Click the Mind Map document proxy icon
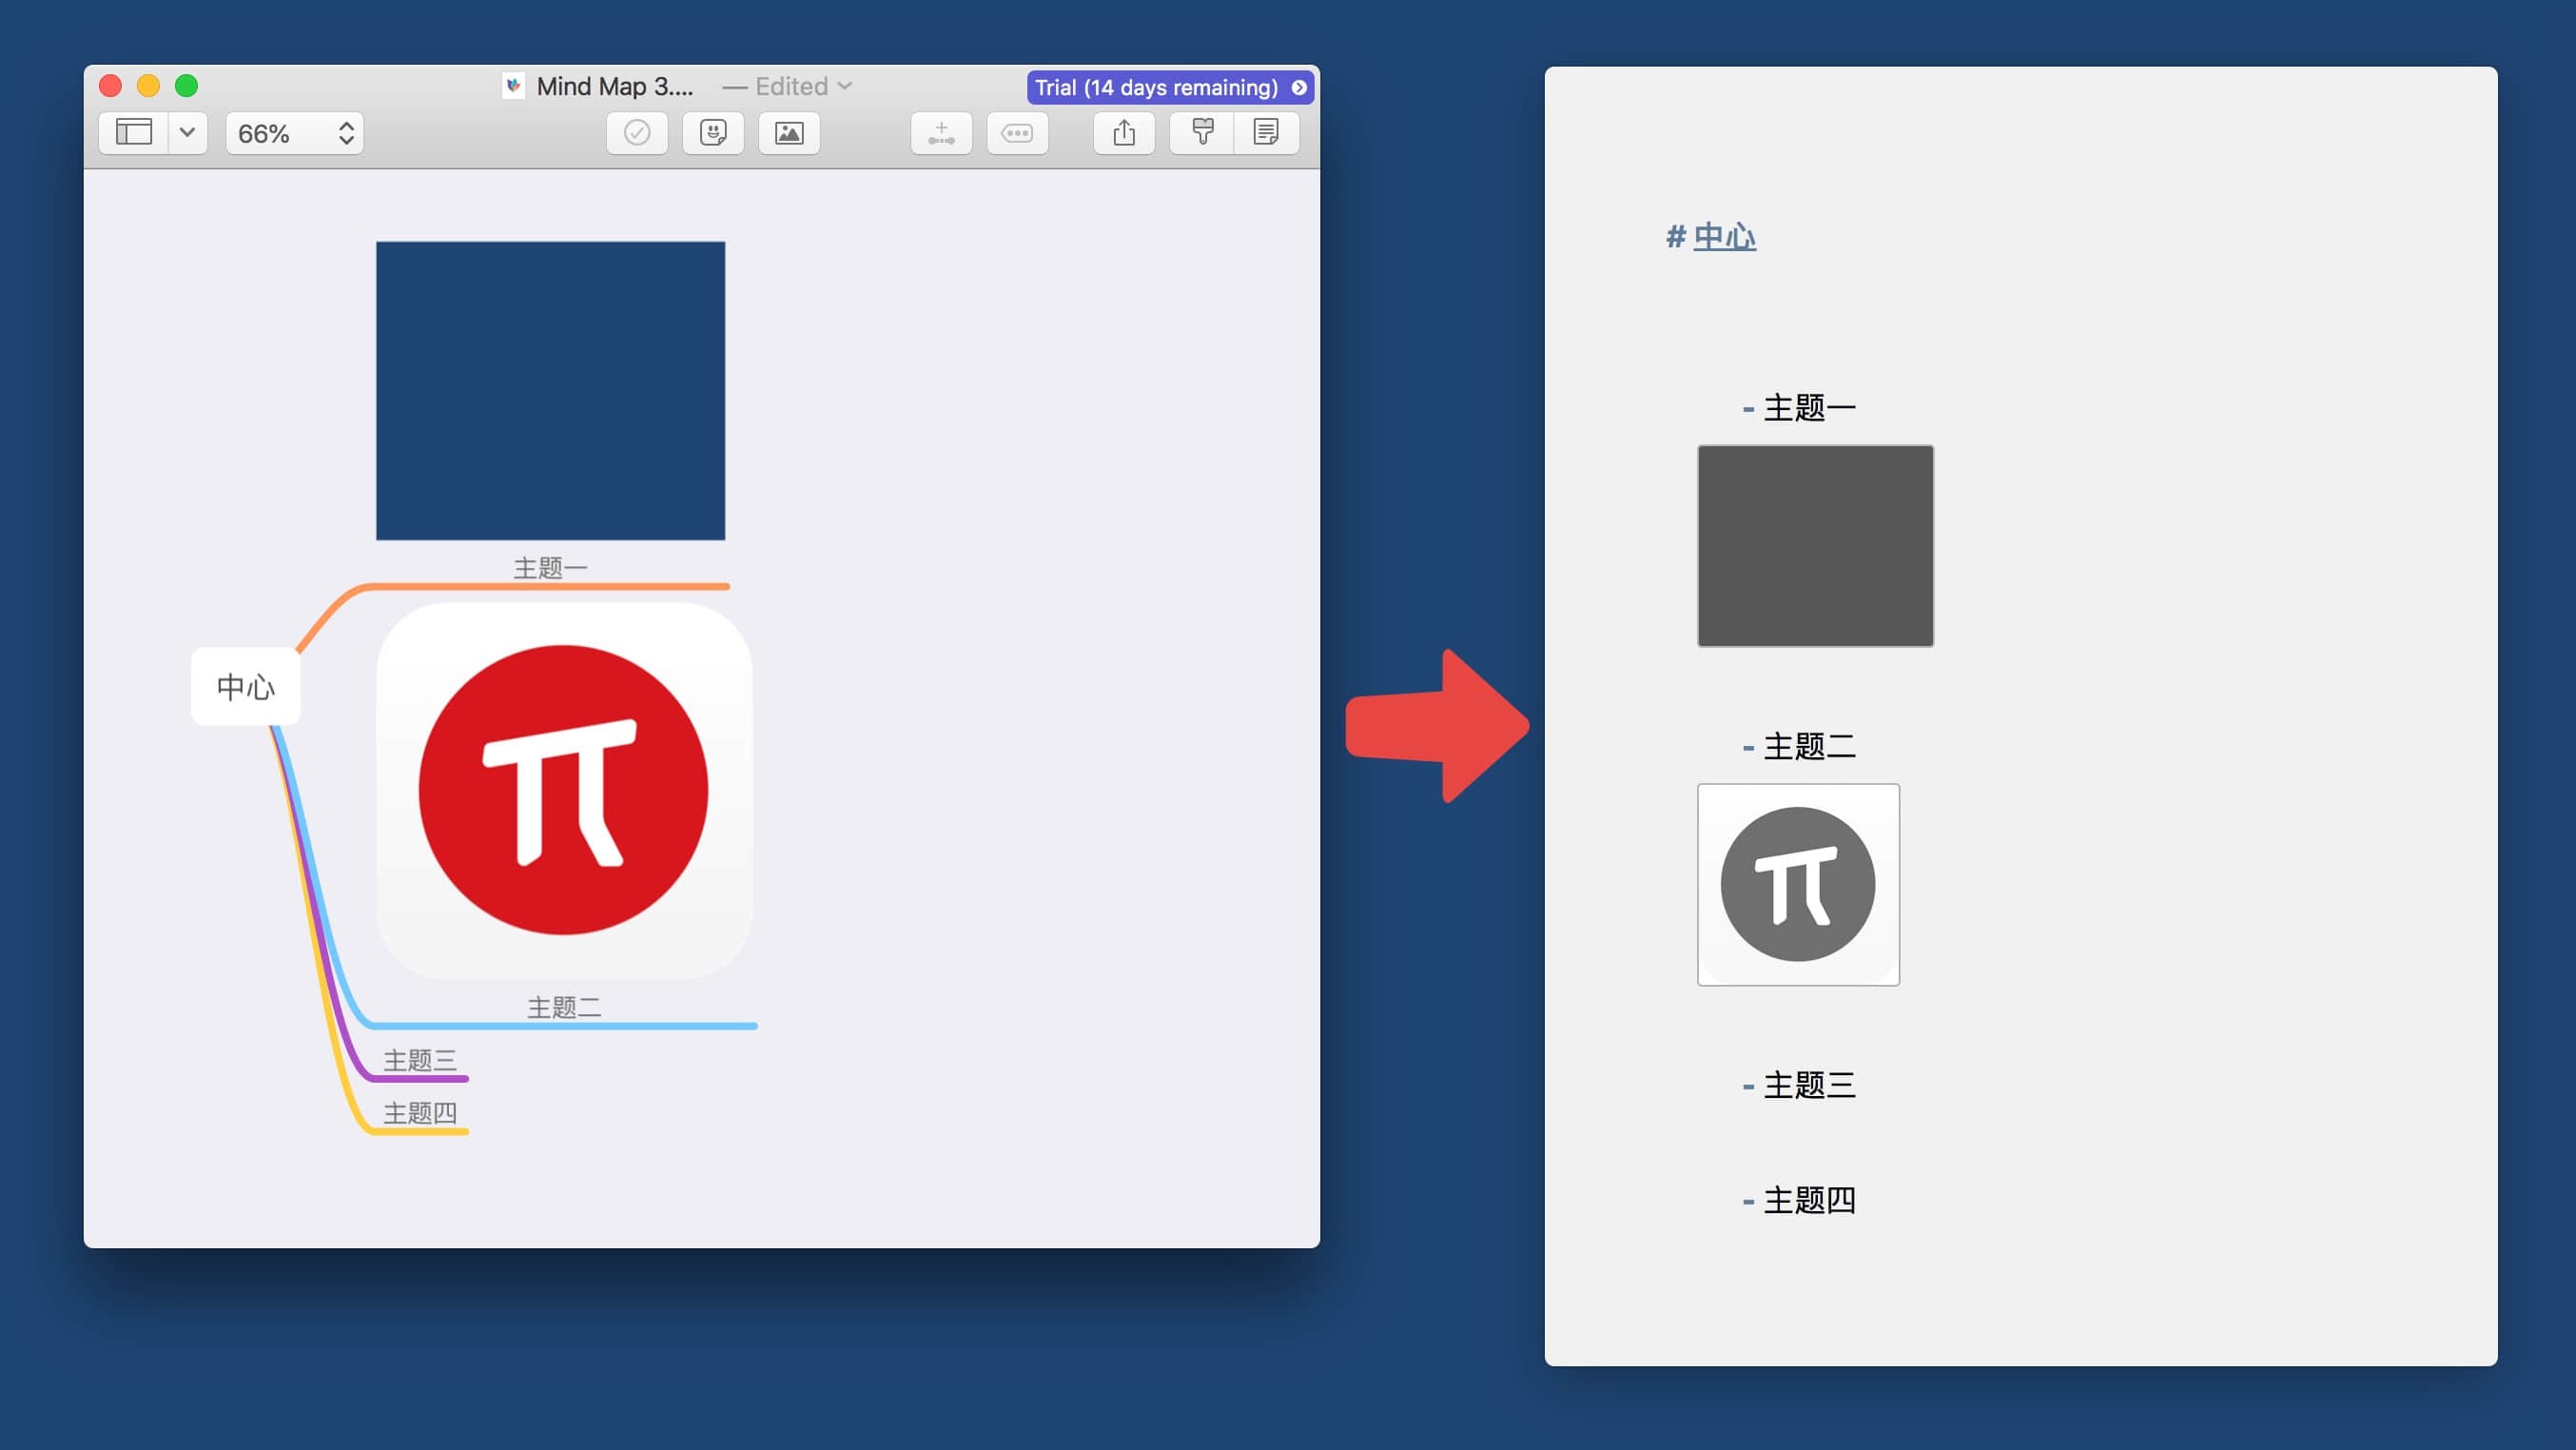Image resolution: width=2576 pixels, height=1450 pixels. coord(513,86)
